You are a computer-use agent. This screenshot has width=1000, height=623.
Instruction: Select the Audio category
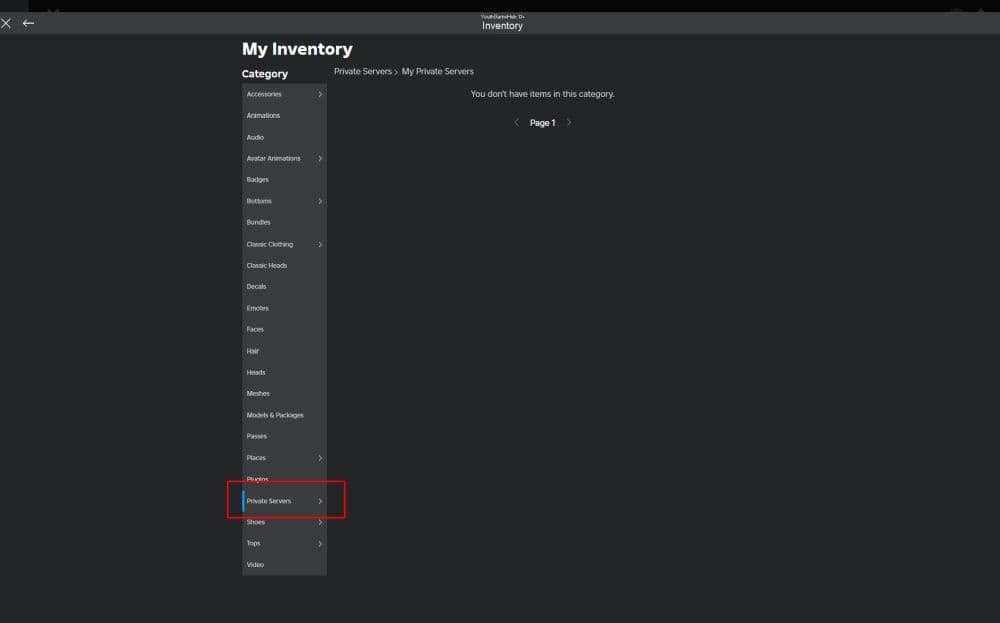point(255,136)
